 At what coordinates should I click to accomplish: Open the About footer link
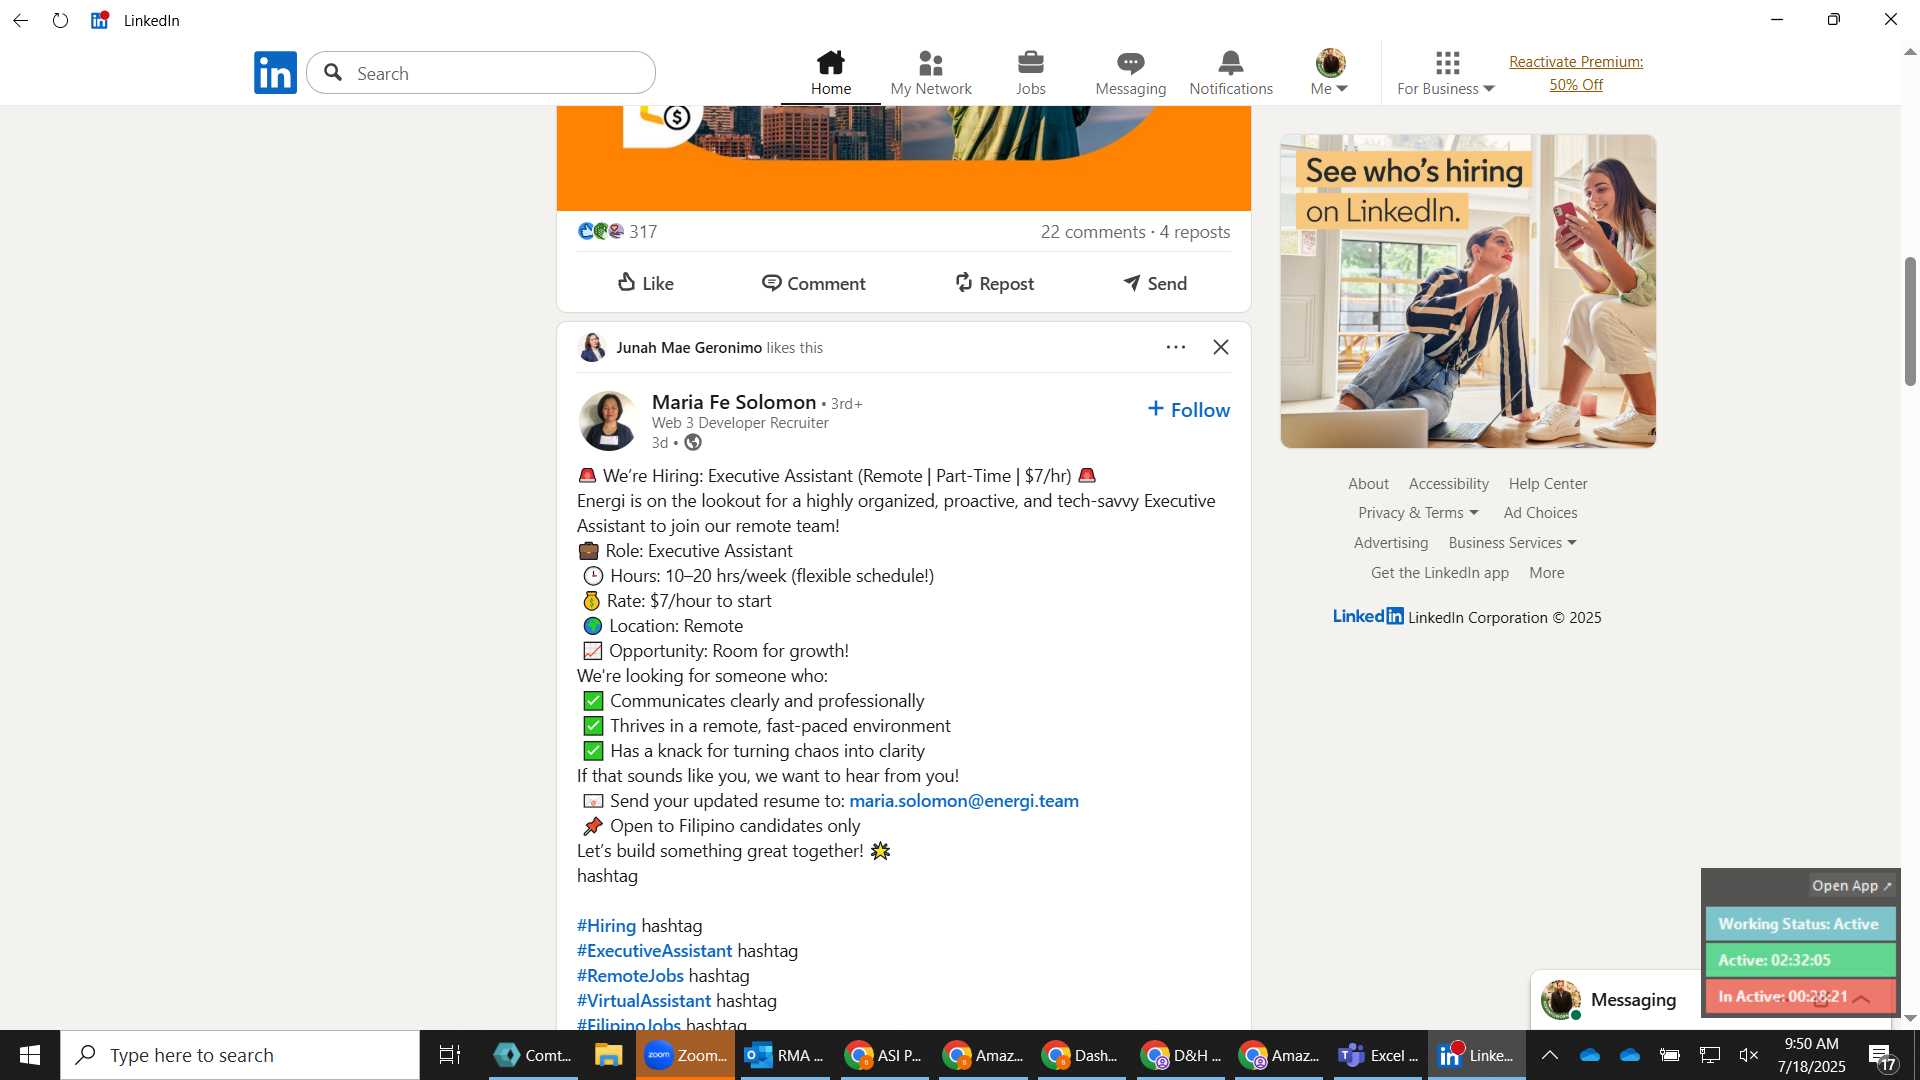tap(1368, 484)
